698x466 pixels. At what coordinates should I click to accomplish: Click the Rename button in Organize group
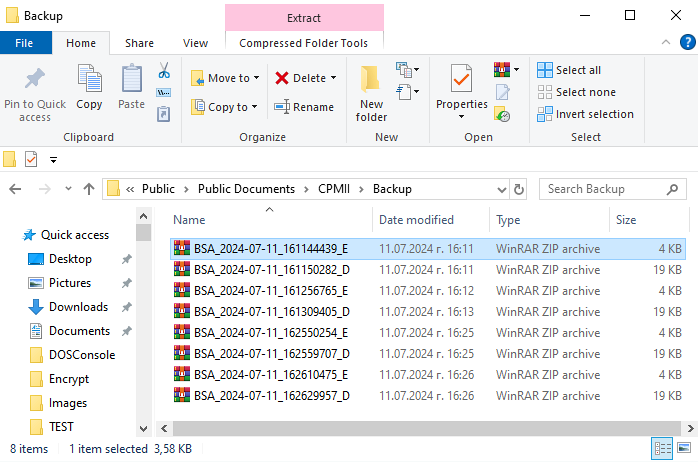304,107
